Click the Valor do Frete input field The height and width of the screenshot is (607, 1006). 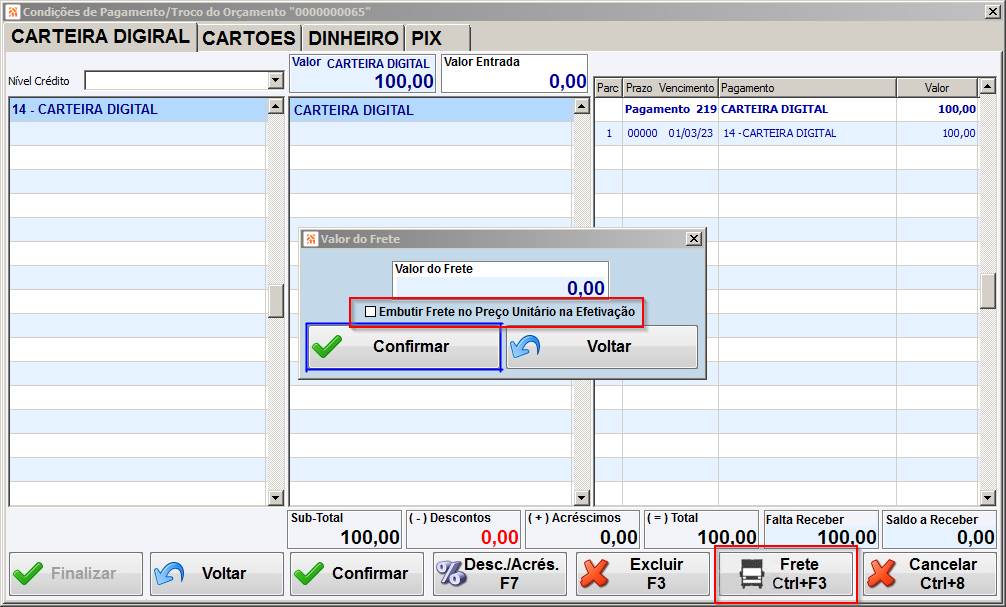click(500, 280)
